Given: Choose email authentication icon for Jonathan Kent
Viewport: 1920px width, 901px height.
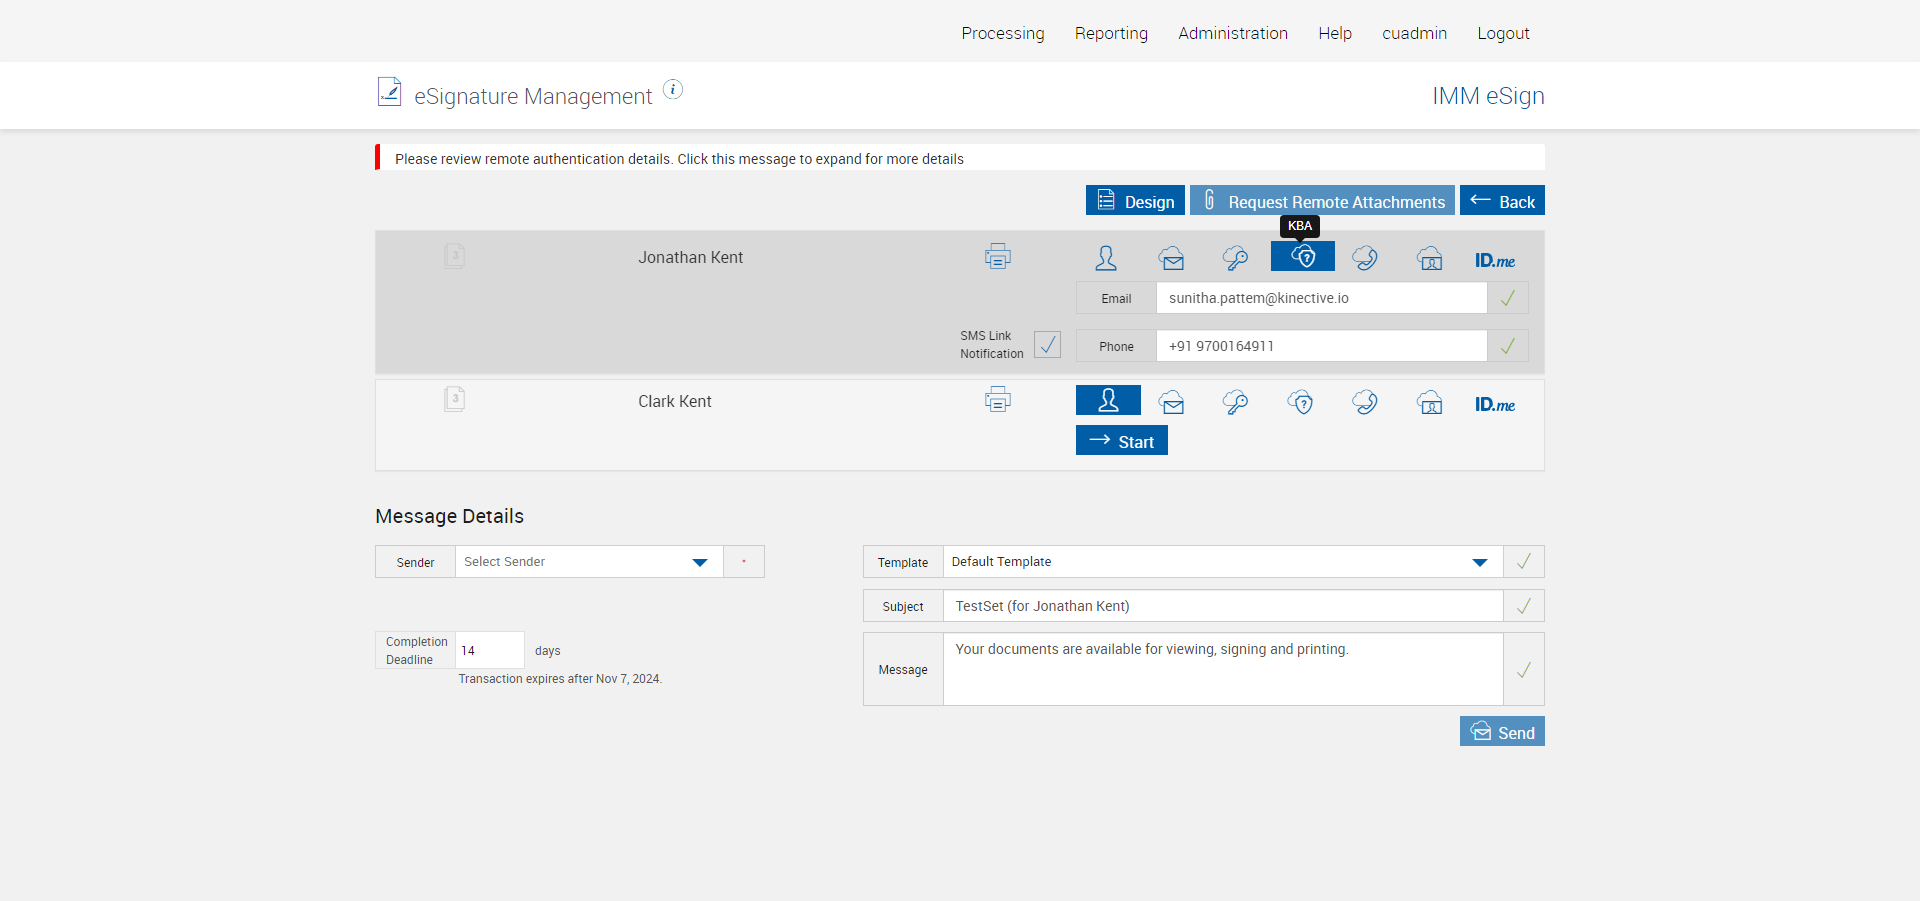Looking at the screenshot, I should [x=1171, y=259].
